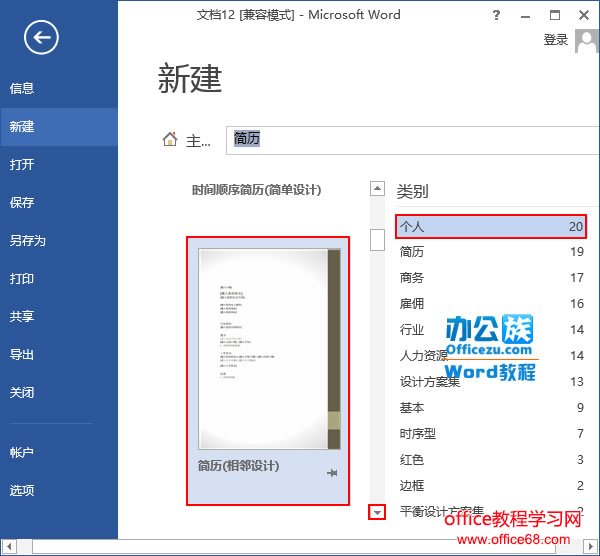The height and width of the screenshot is (556, 600).
Task: Filter by 基本 category
Action: coord(491,408)
